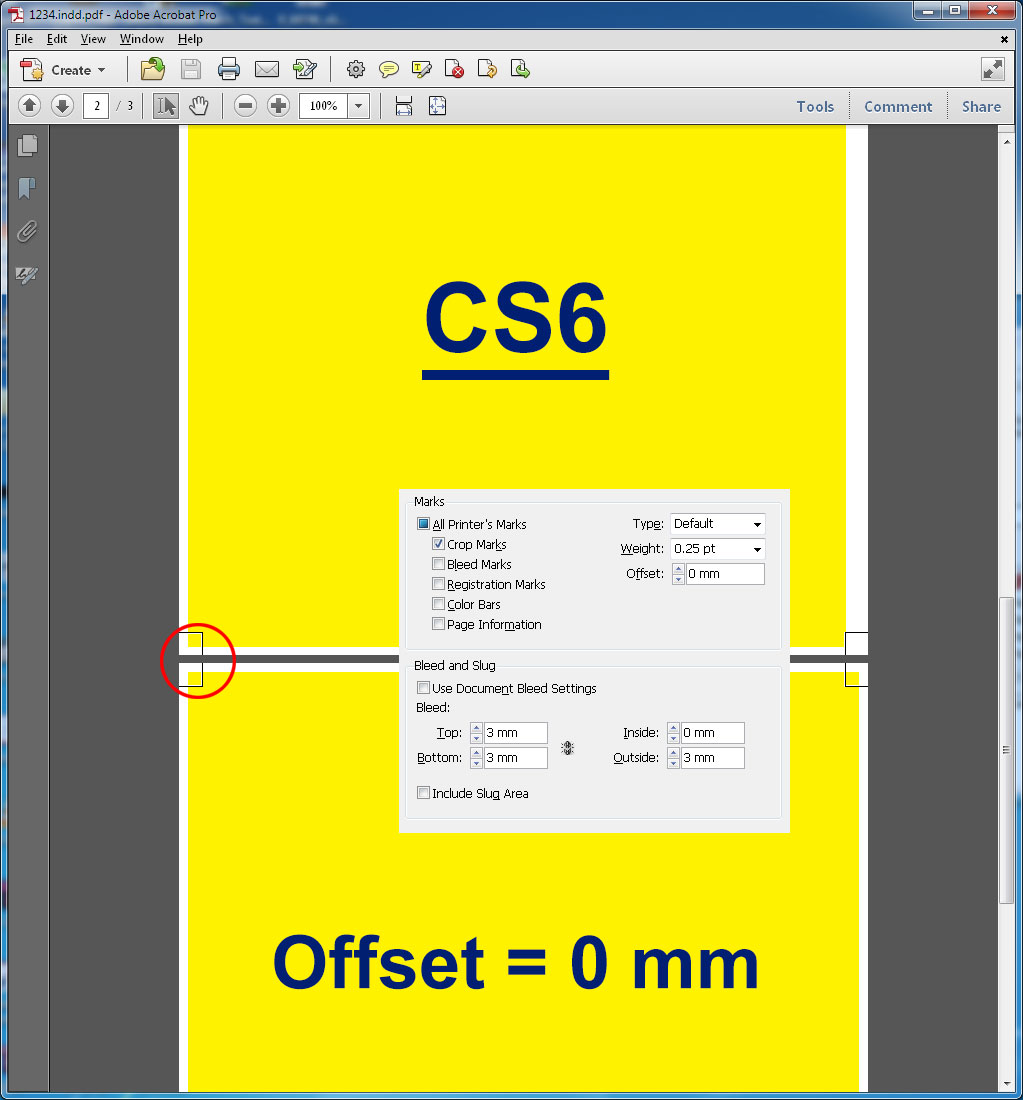Screen dimensions: 1023x1100
Task: Click the scrollbar down arrow
Action: pos(1006,1085)
